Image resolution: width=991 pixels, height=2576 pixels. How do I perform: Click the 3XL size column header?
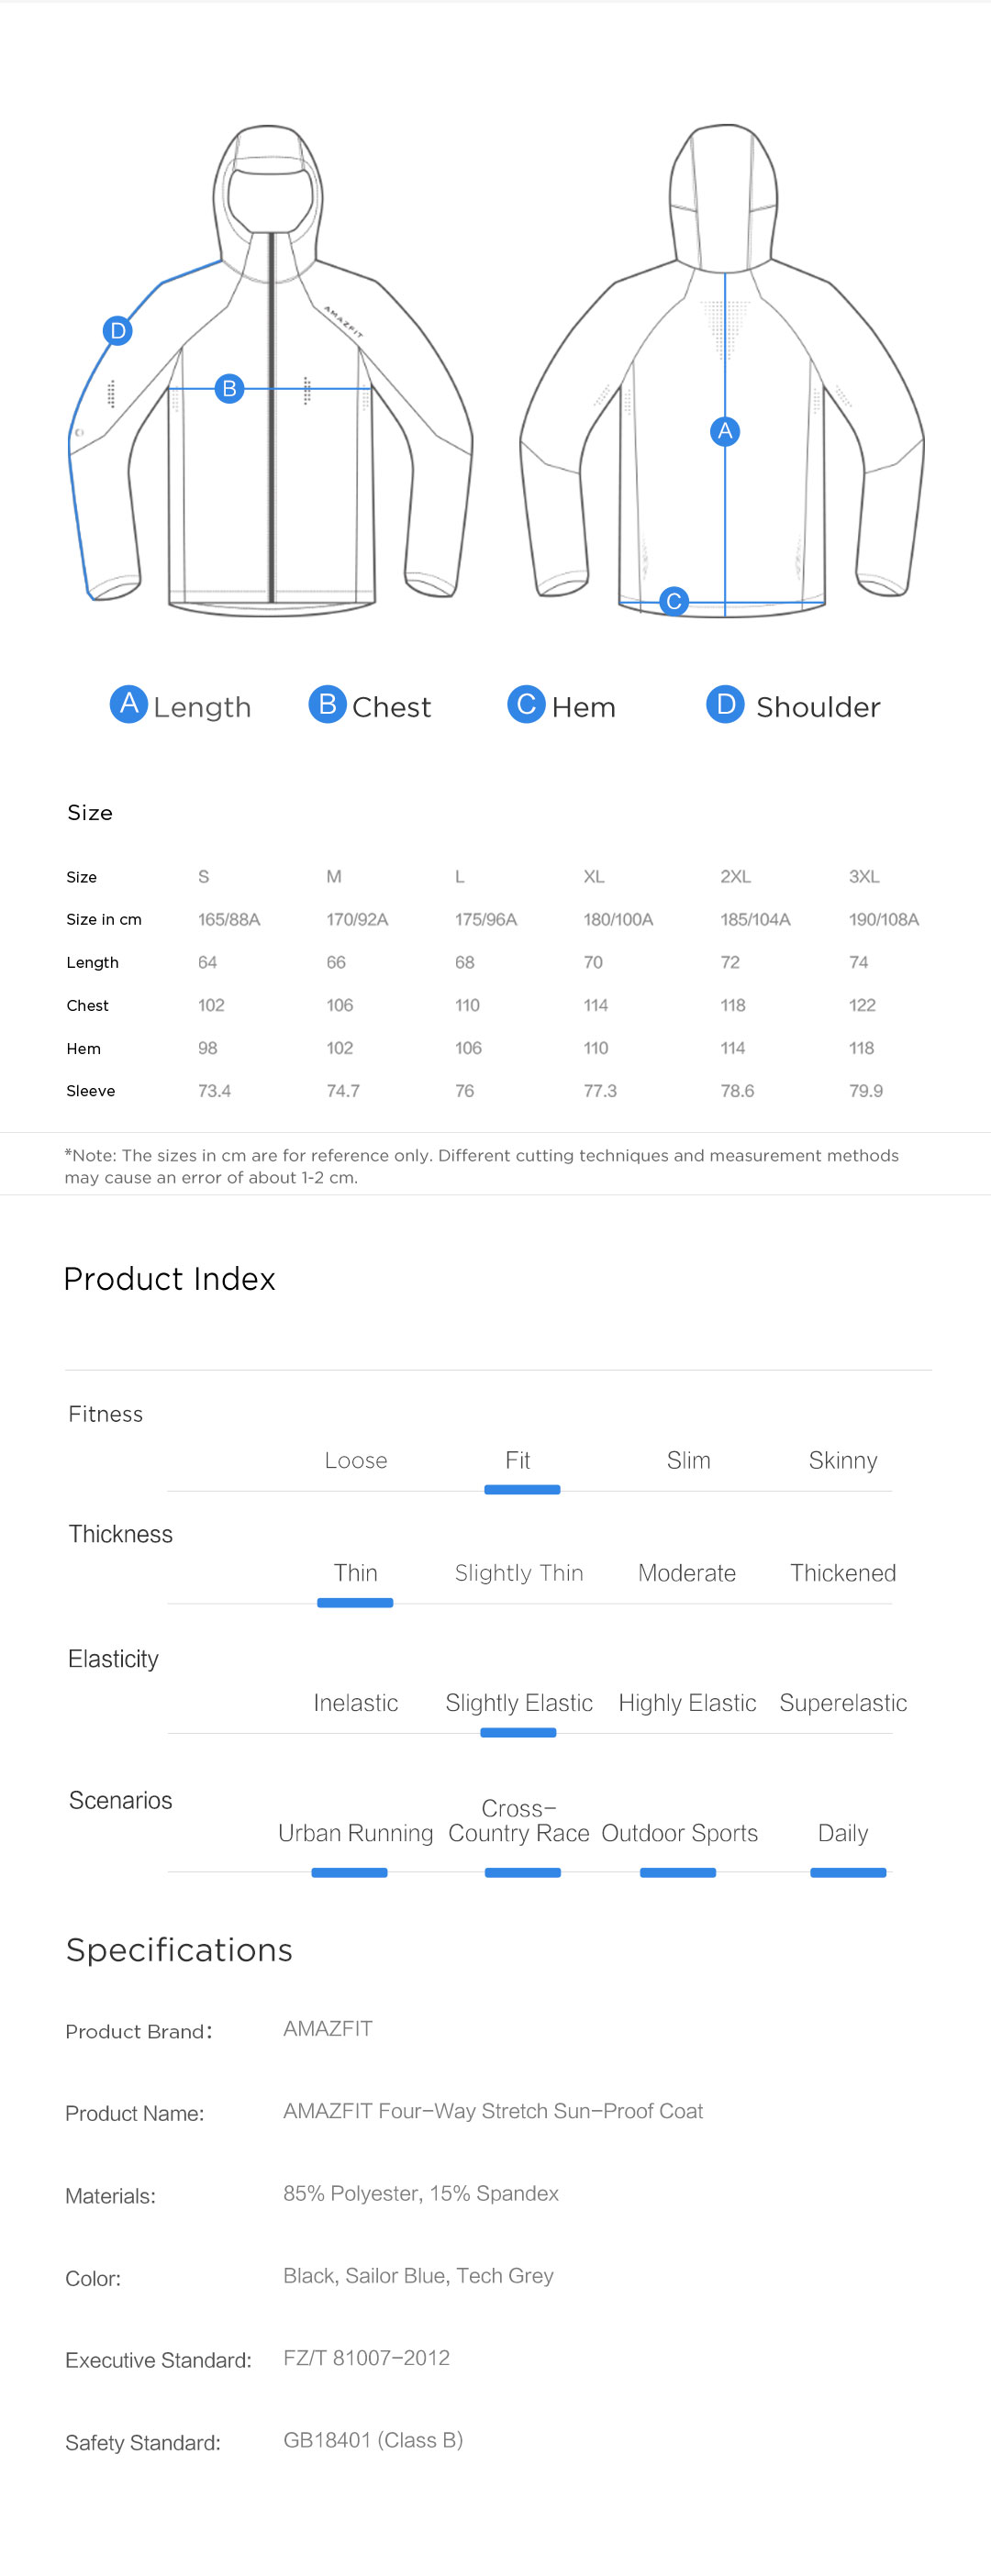[864, 877]
